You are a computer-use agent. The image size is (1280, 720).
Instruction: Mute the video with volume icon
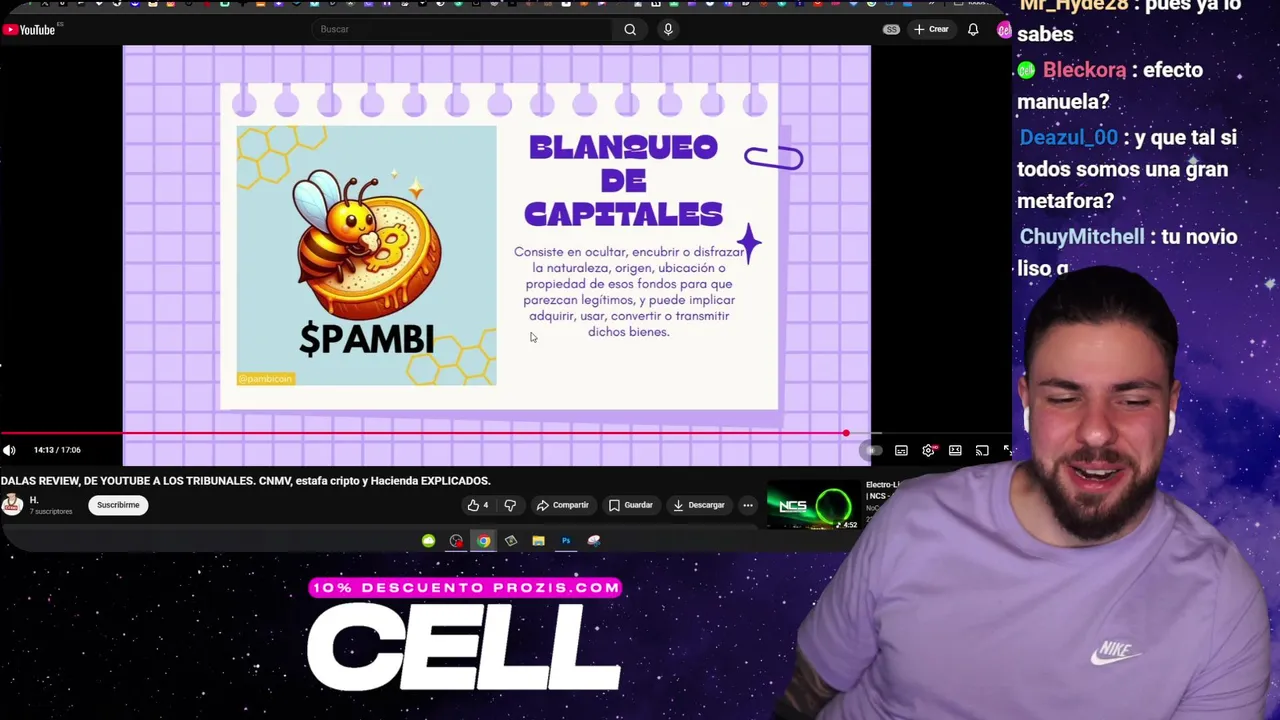click(x=10, y=450)
